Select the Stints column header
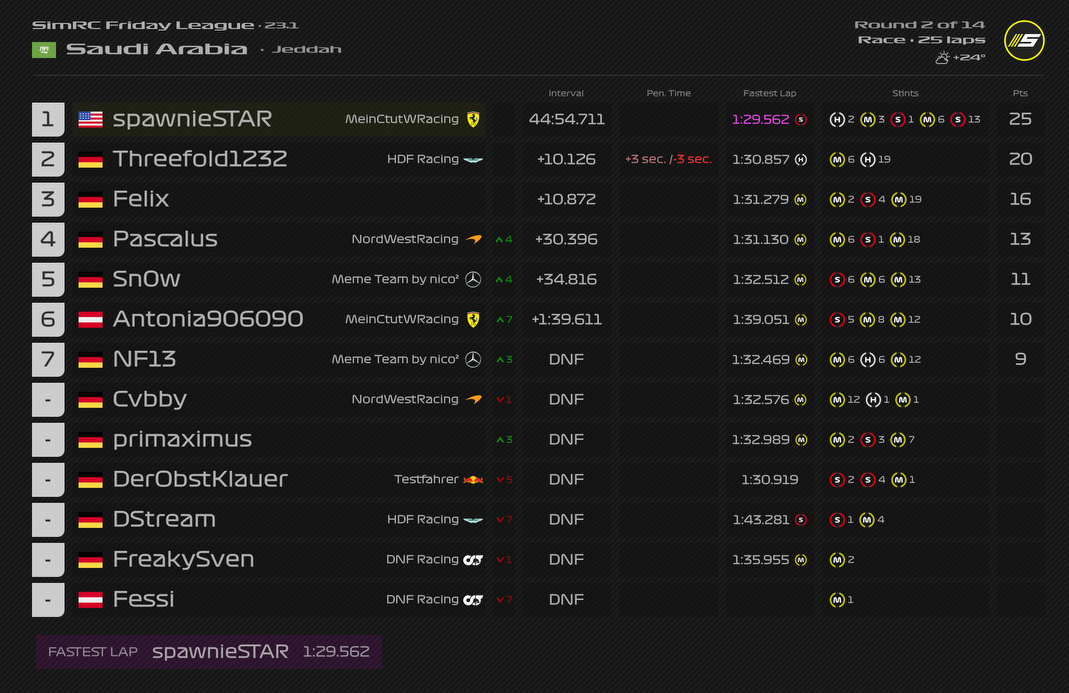The width and height of the screenshot is (1069, 693). tap(905, 93)
